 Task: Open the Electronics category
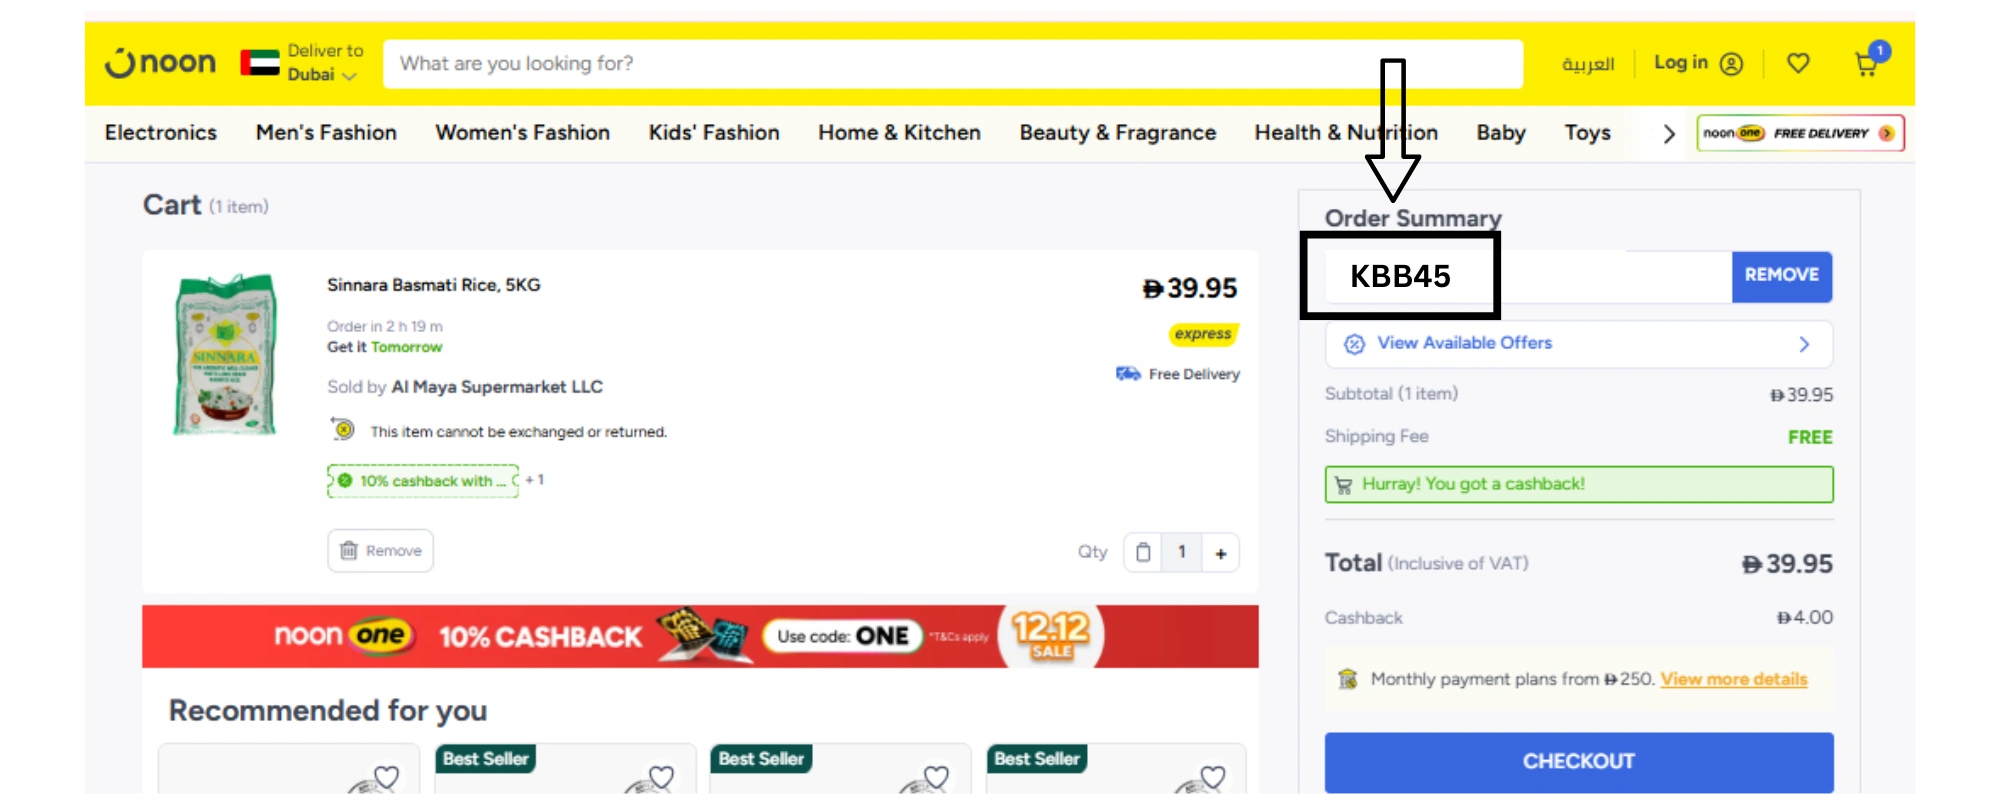(161, 133)
